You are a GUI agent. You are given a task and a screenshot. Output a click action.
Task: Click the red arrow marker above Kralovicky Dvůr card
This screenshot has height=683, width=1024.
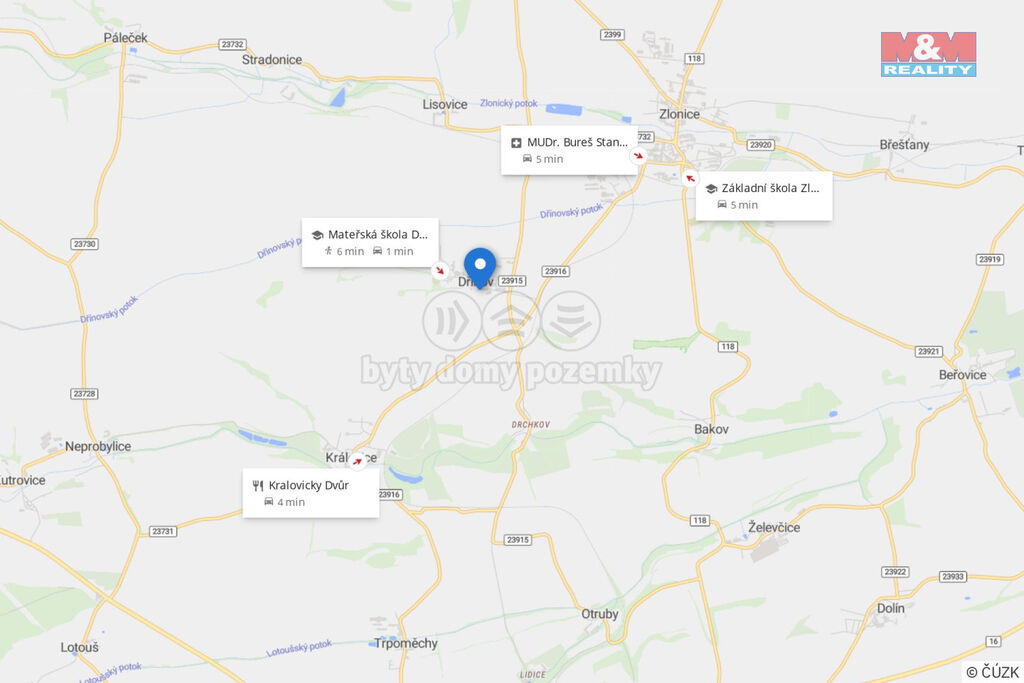tap(357, 461)
